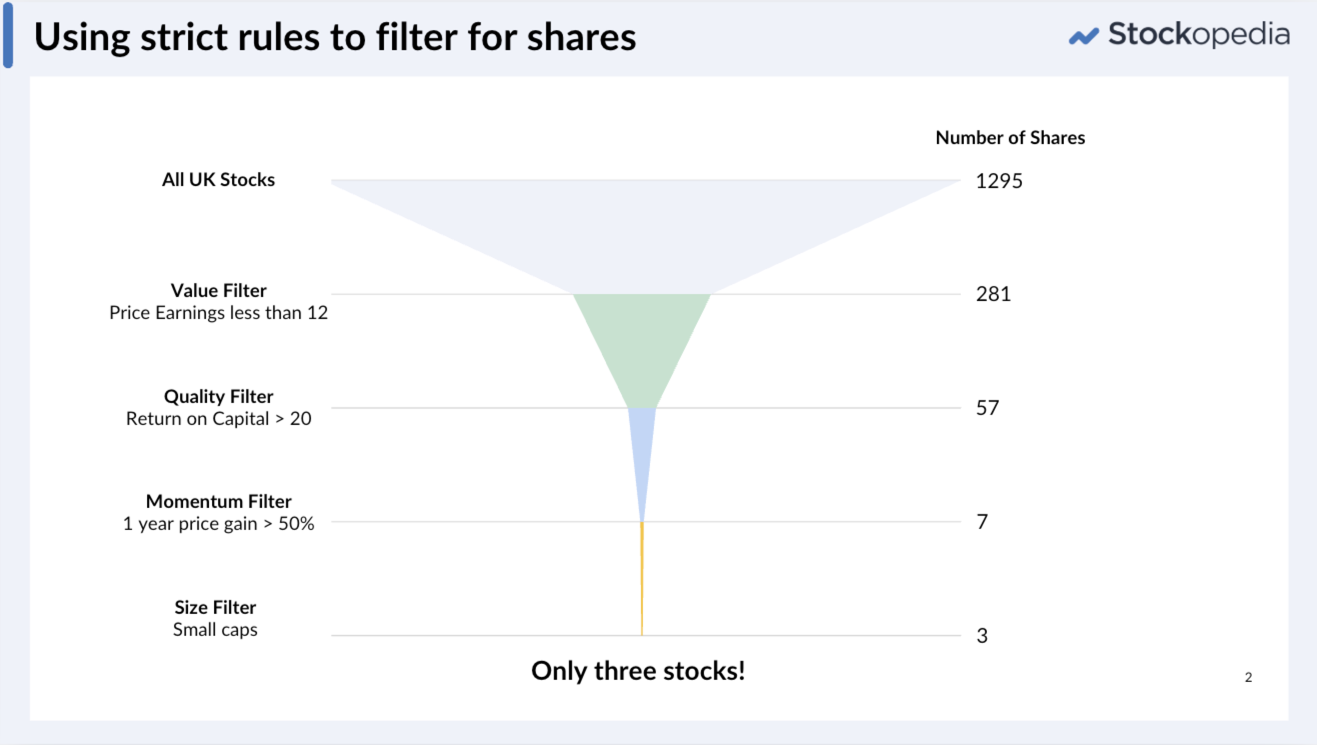Click the "Quality Filter" heading
The image size is (1317, 745).
[x=218, y=397]
